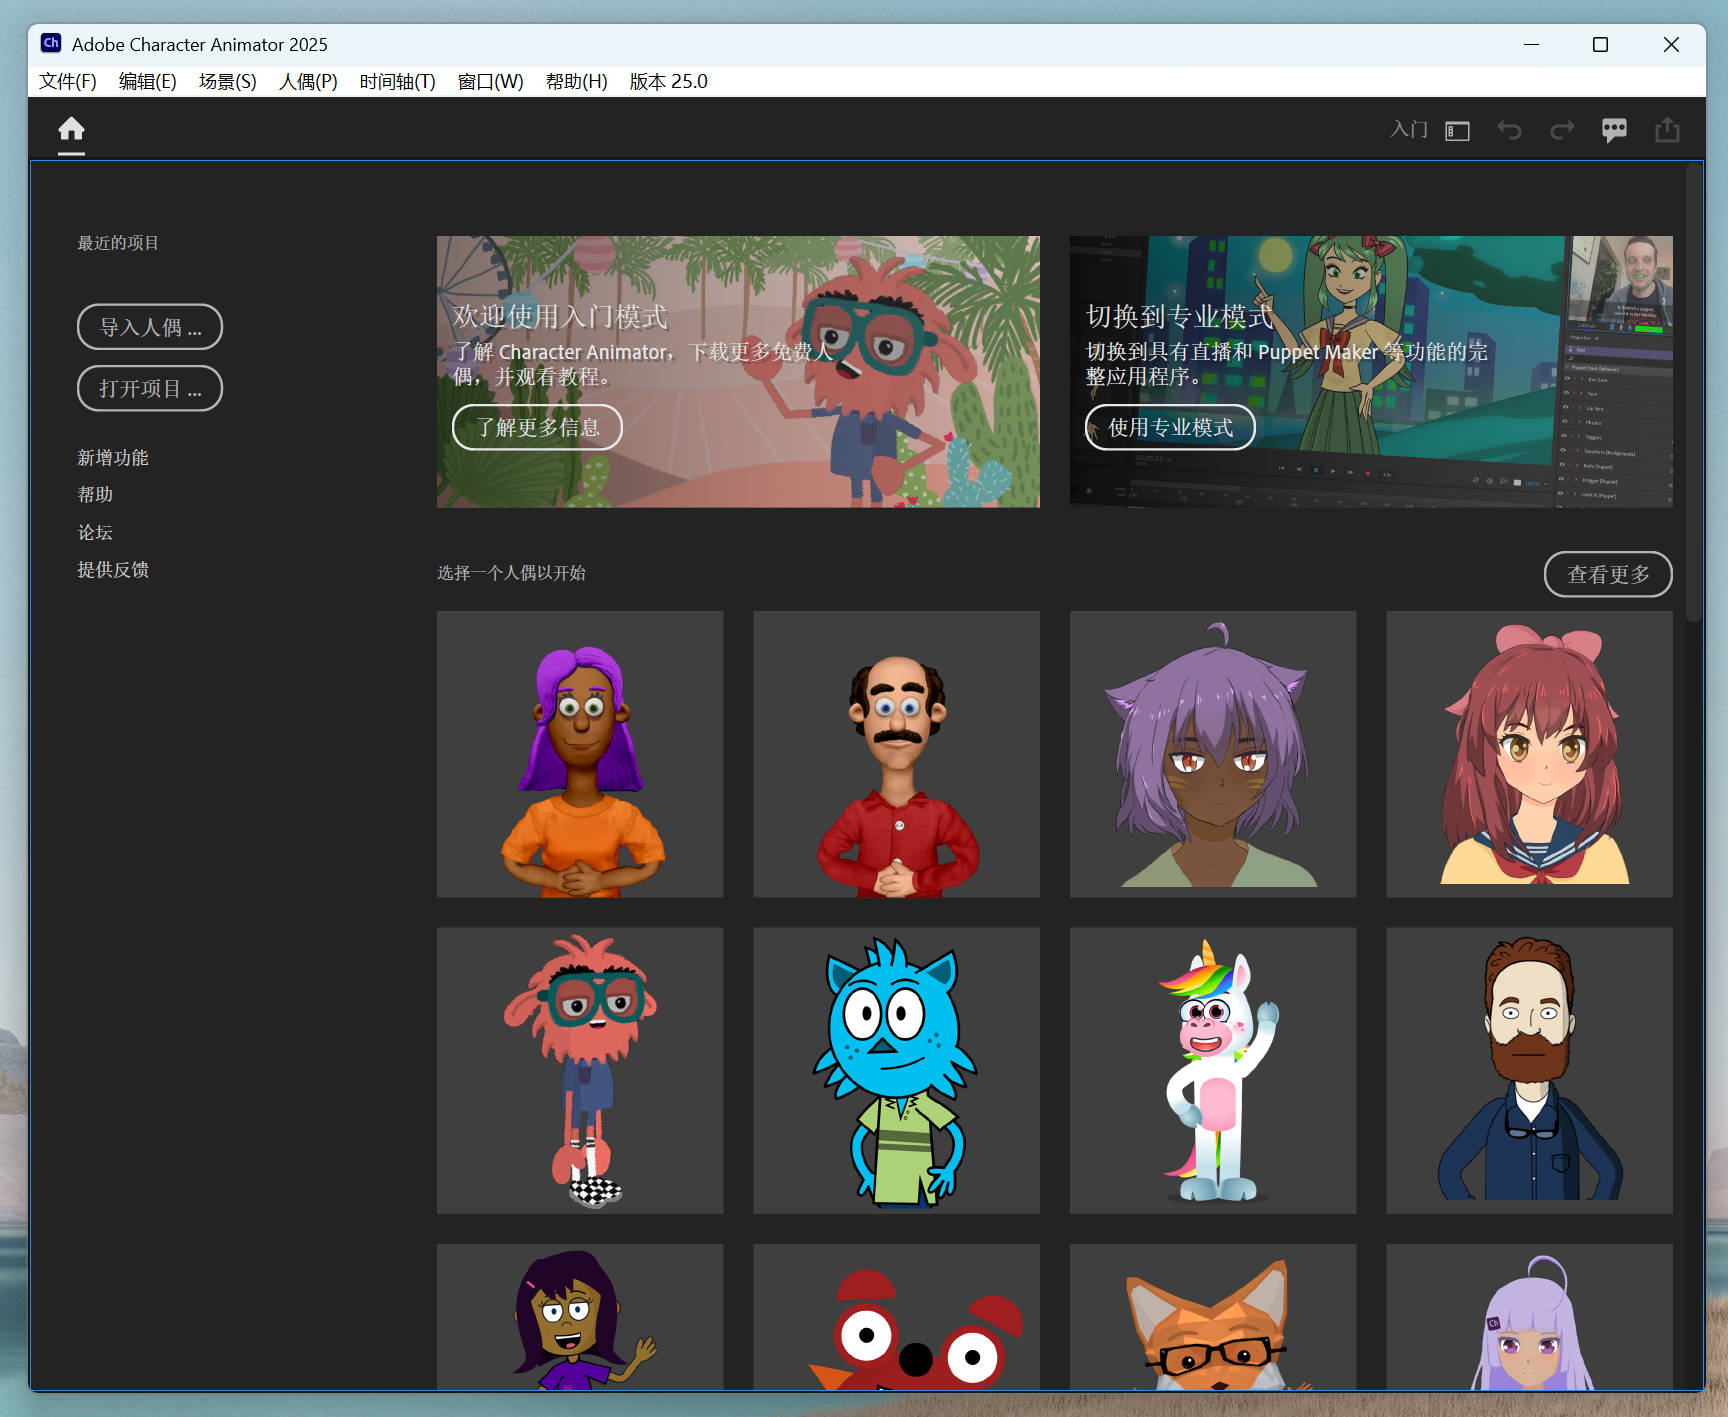Select the balding mustached man in red shirt puppet
The height and width of the screenshot is (1417, 1728).
tap(896, 754)
